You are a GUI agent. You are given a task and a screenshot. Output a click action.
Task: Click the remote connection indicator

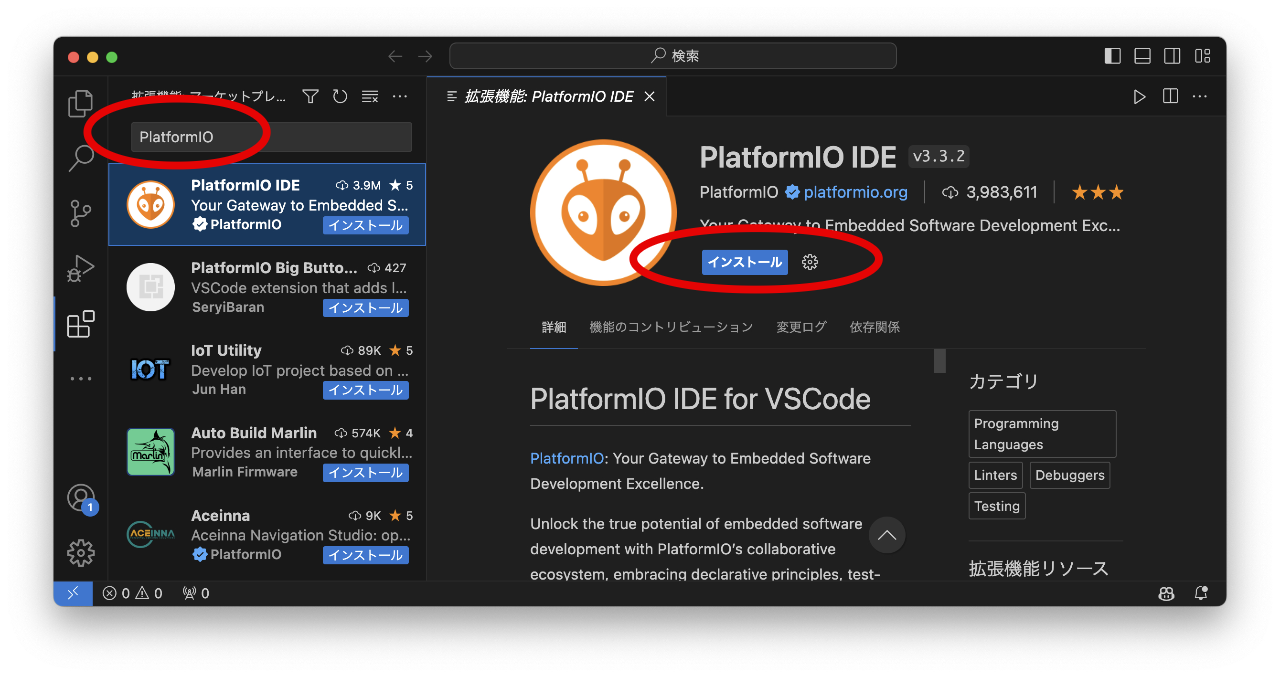(x=72, y=593)
